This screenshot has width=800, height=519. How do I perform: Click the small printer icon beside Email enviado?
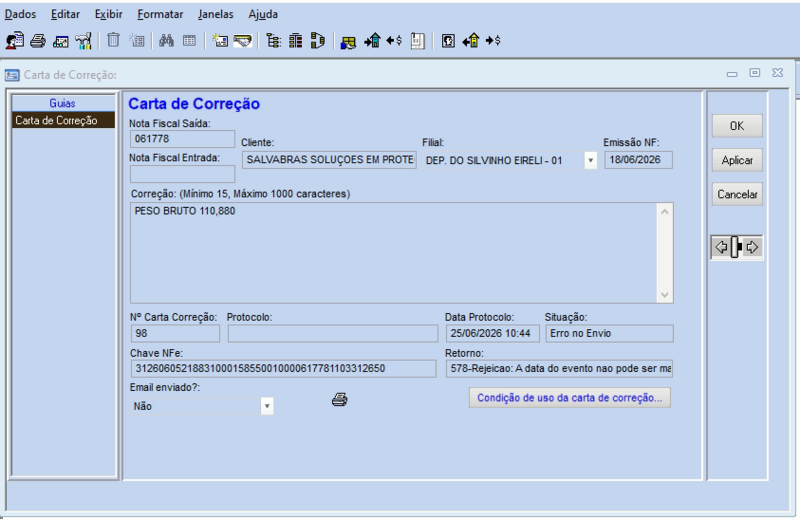(340, 400)
